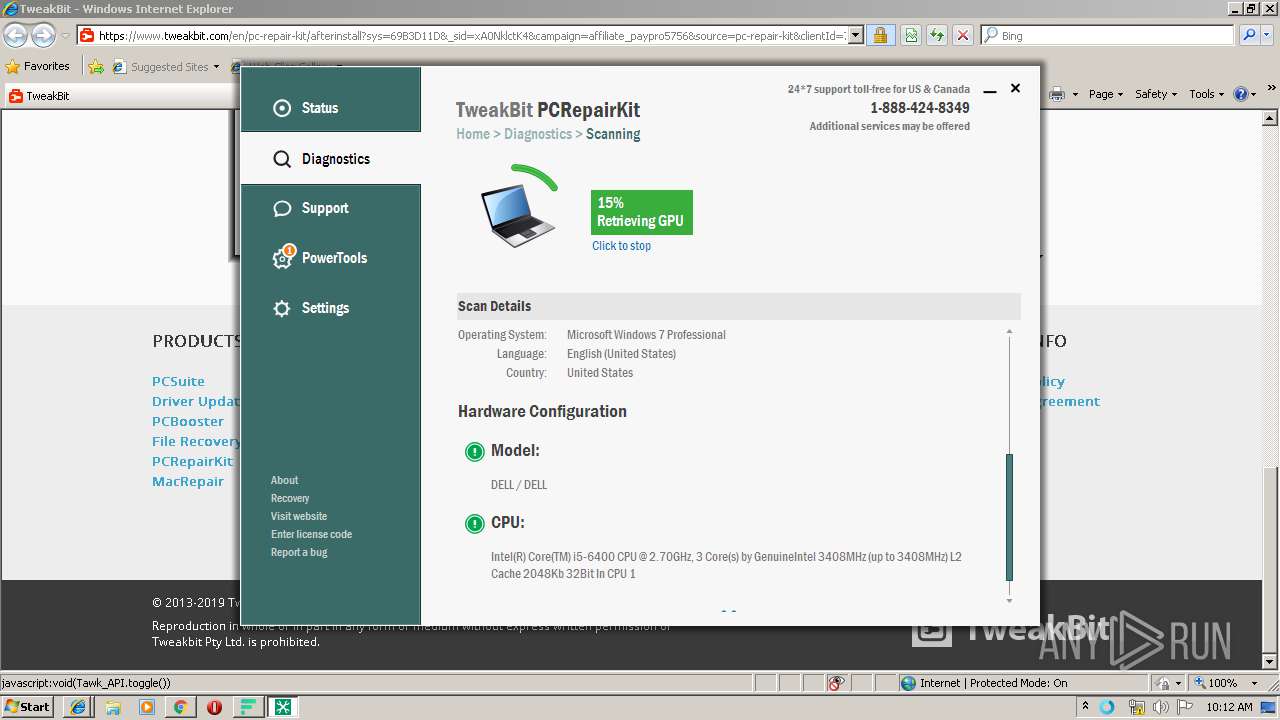Click the IE stop loading icon

pos(963,35)
